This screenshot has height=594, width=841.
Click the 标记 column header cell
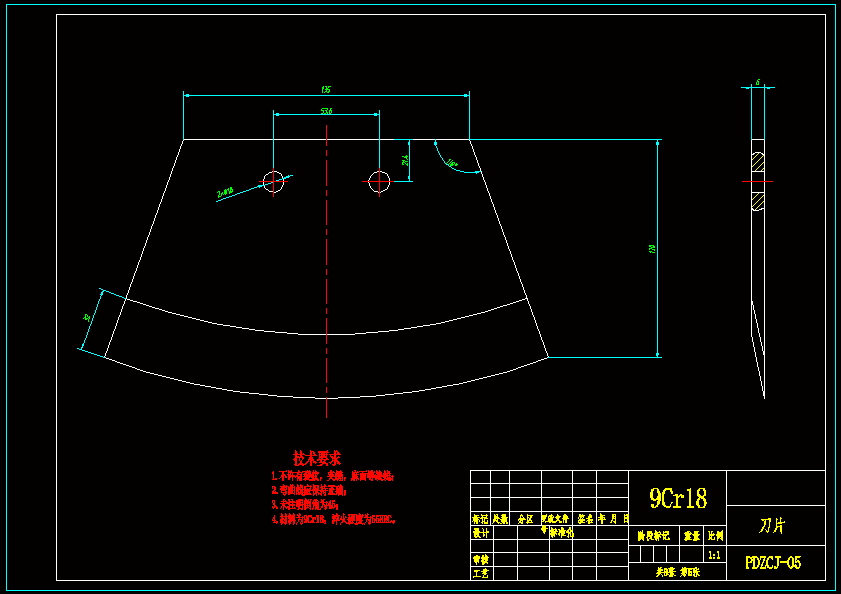[x=480, y=519]
